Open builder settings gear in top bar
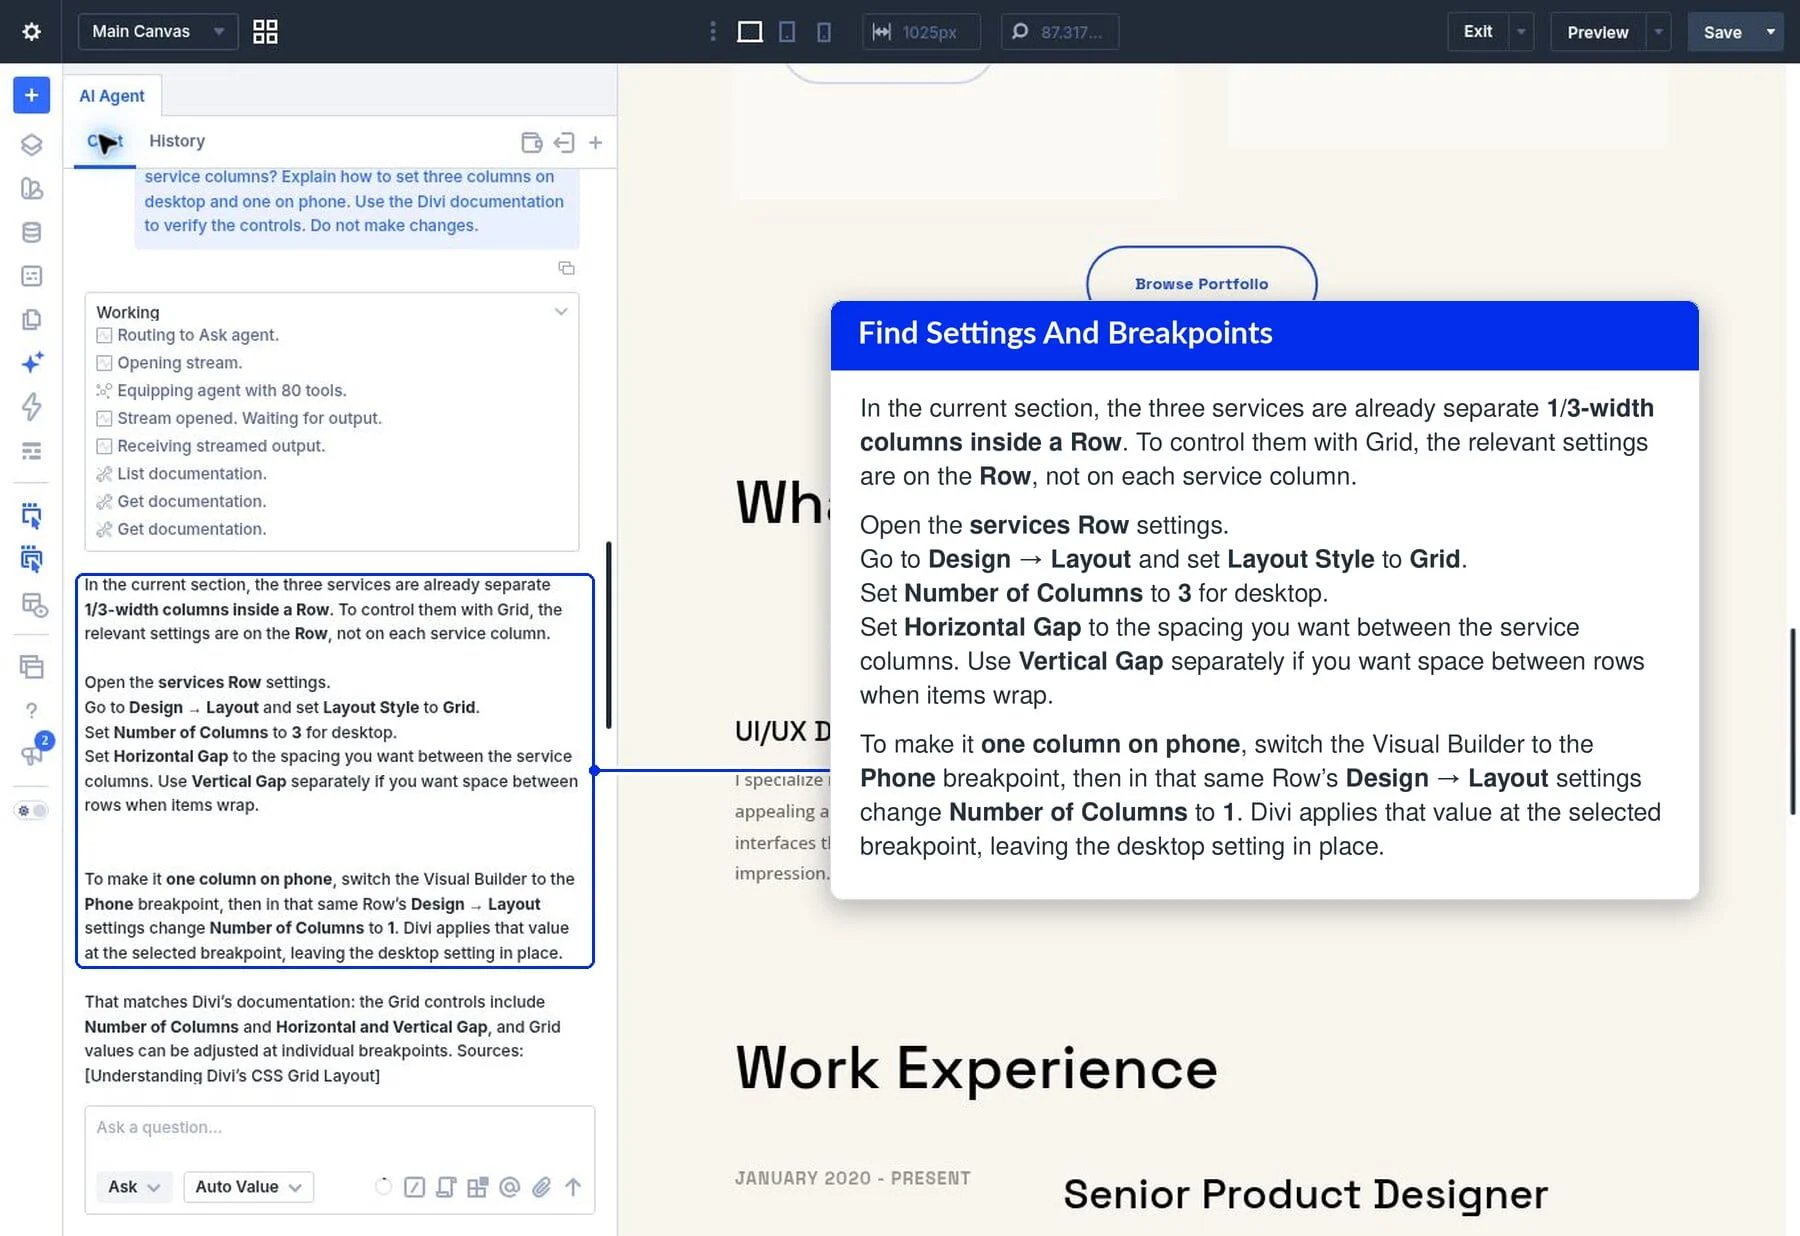This screenshot has height=1236, width=1800. click(x=31, y=32)
